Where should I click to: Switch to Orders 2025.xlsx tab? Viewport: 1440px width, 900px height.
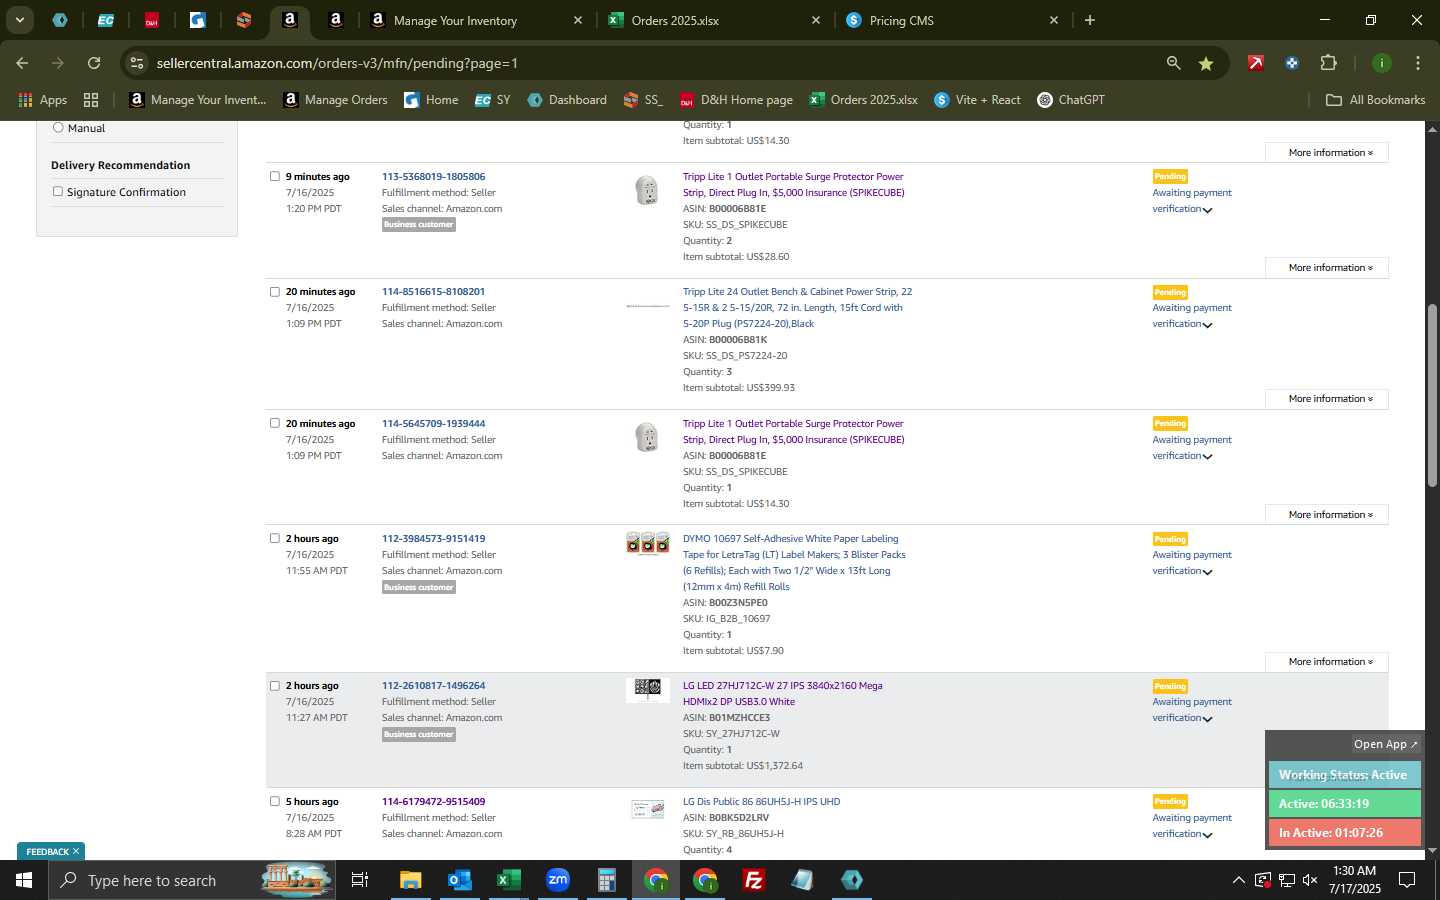(714, 20)
